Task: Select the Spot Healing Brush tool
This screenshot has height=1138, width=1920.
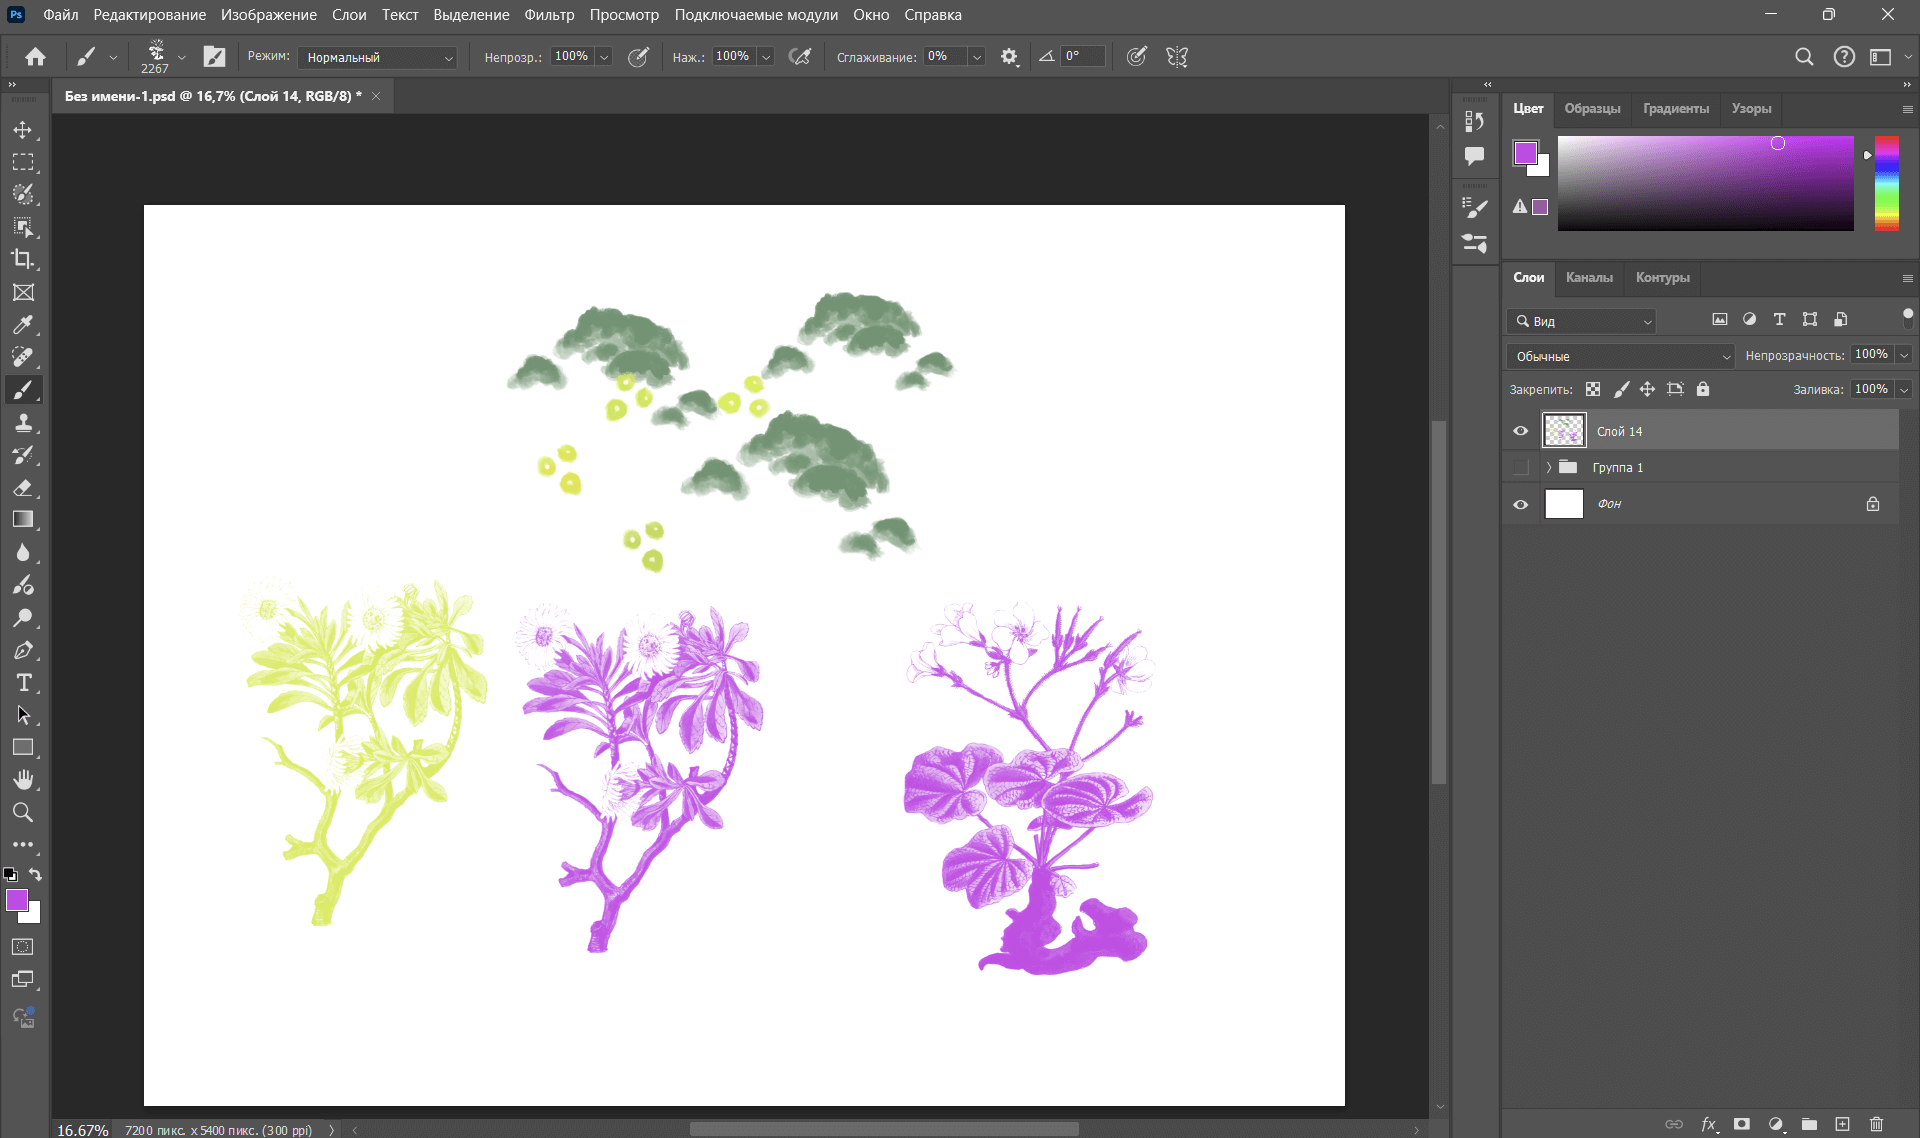Action: (x=23, y=357)
